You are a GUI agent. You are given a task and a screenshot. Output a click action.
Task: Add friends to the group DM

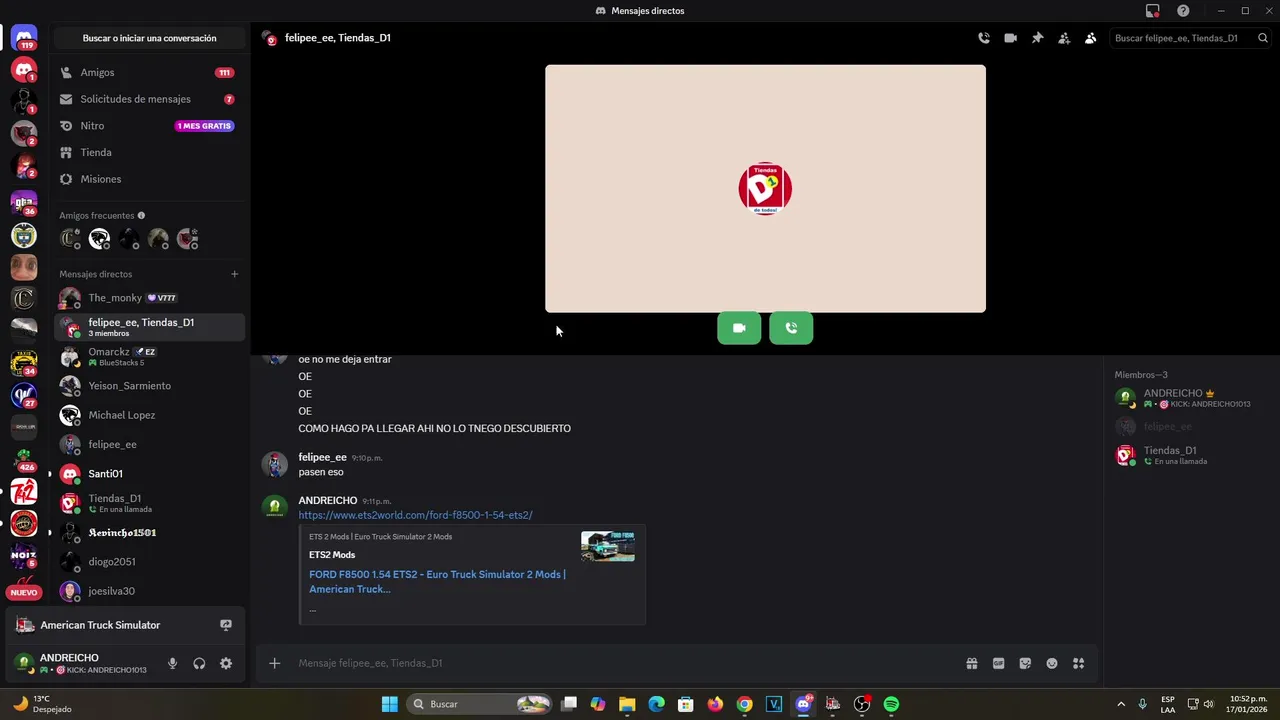(1064, 38)
